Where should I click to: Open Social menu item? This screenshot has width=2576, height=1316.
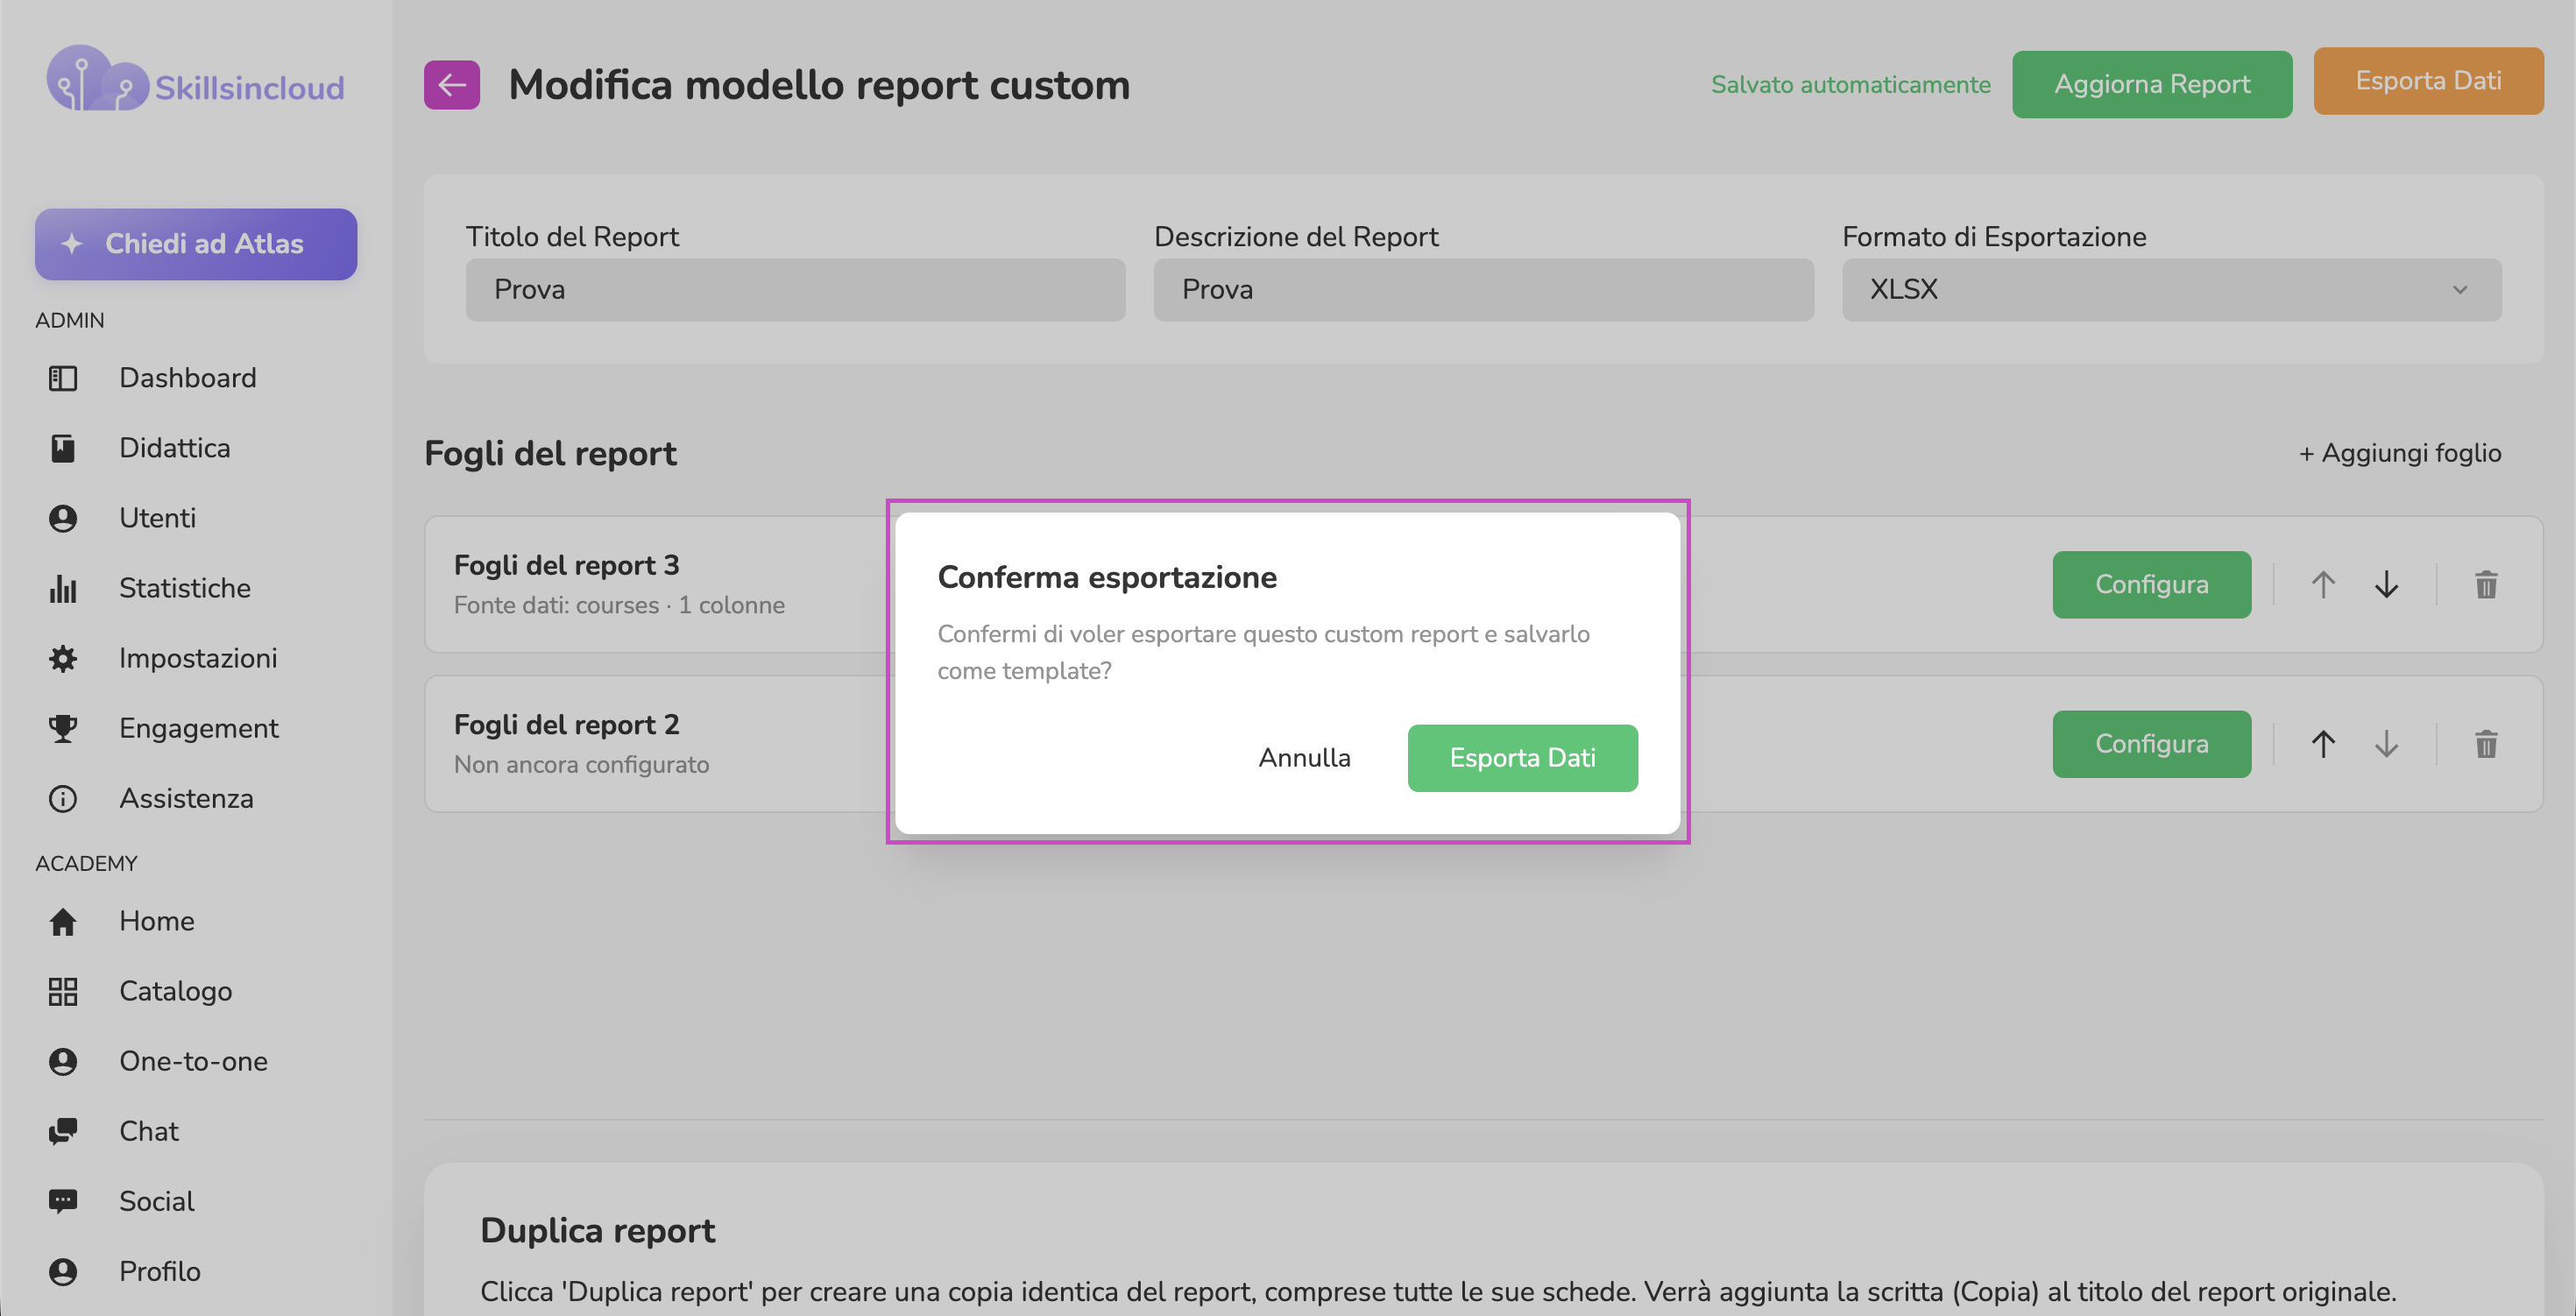pos(157,1201)
